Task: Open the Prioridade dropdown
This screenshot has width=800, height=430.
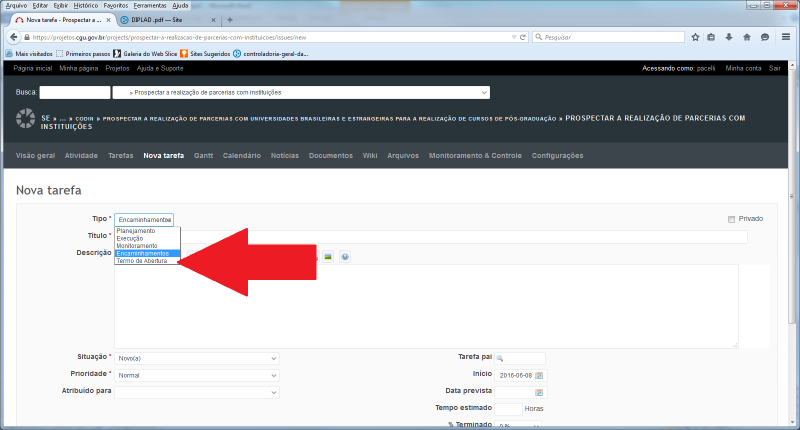Action: 196,375
